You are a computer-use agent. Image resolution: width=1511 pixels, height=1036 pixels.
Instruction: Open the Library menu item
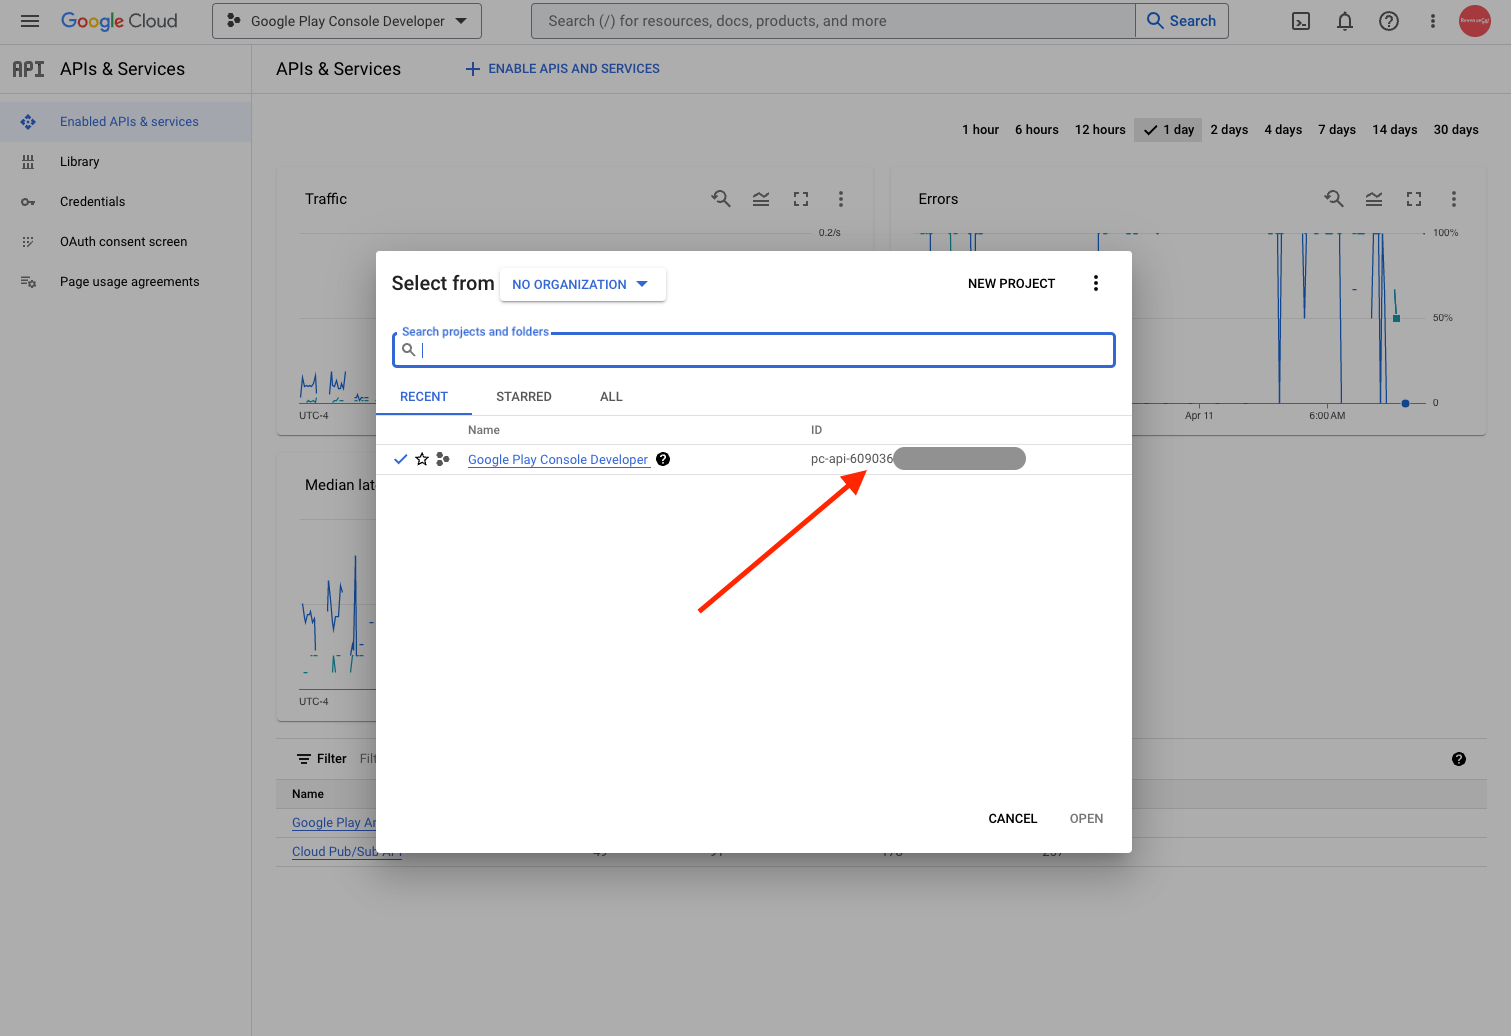coord(80,162)
